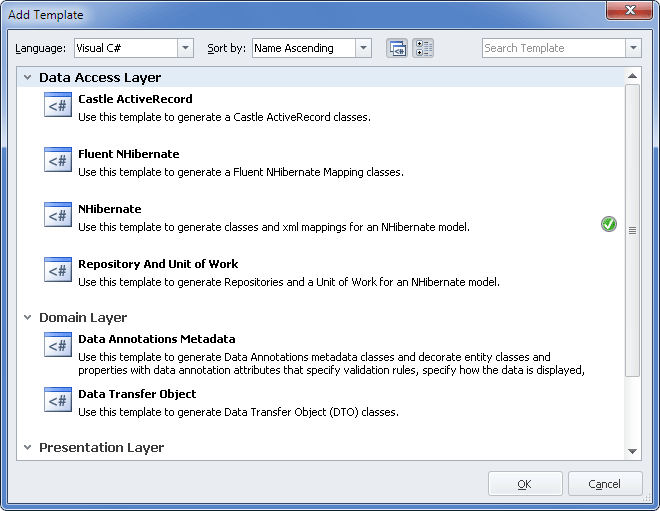Select the NHibernate template title

(110, 209)
